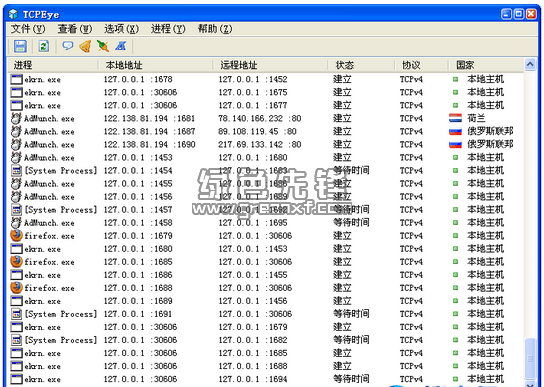Click green local host icon for port 1678 row
Screen dimensions: 544x387
point(455,79)
